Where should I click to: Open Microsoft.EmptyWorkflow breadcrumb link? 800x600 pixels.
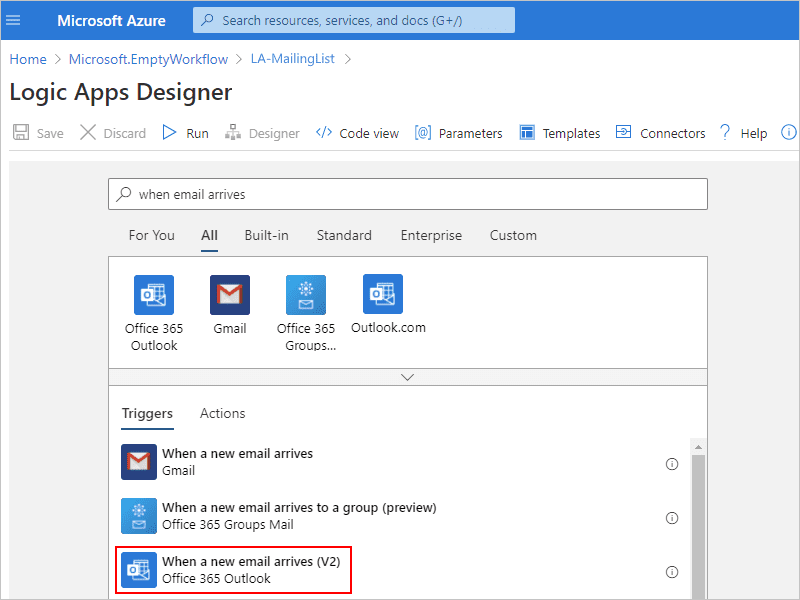click(x=148, y=59)
